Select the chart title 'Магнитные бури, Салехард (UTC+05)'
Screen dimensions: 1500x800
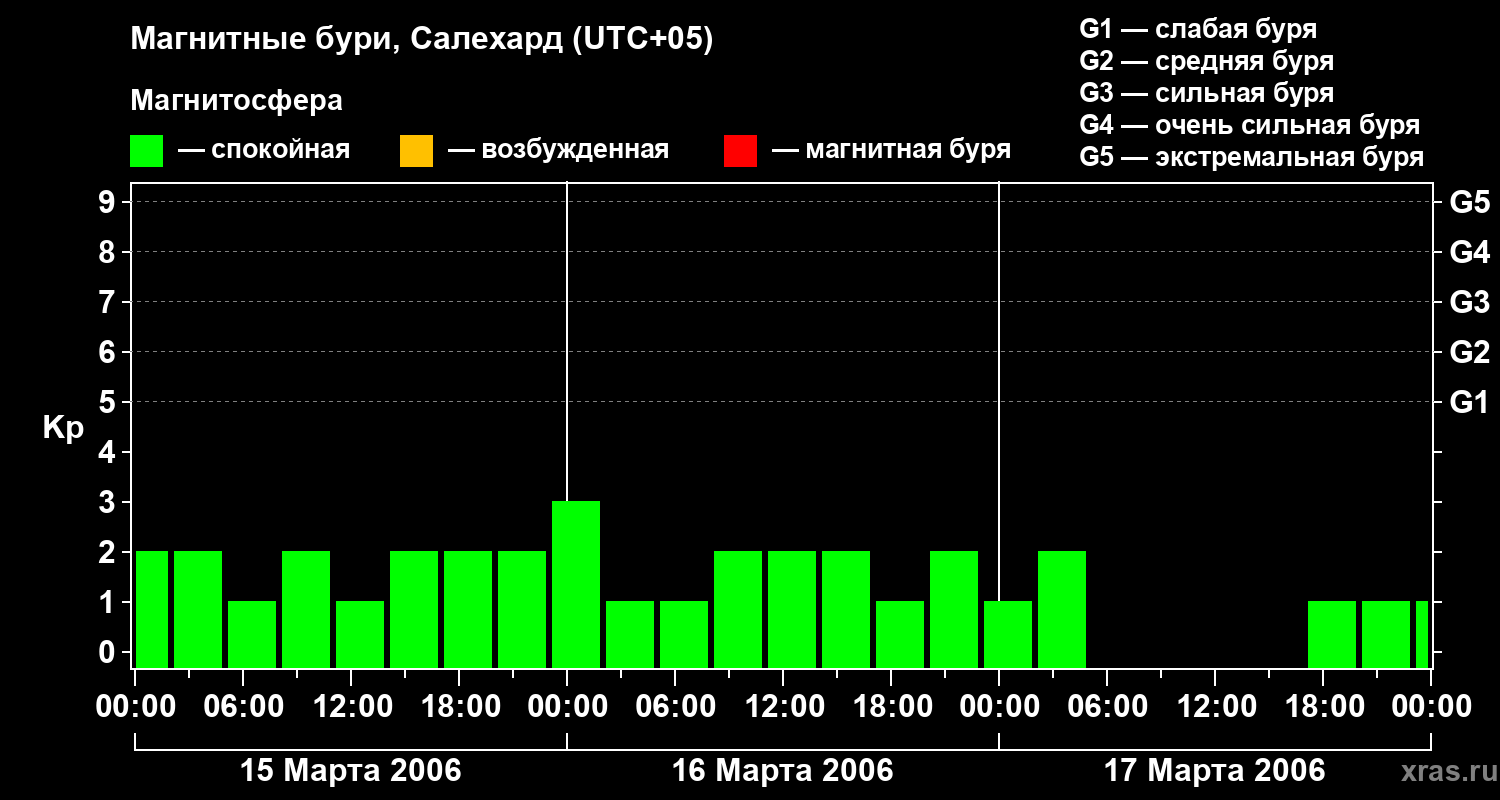422,40
